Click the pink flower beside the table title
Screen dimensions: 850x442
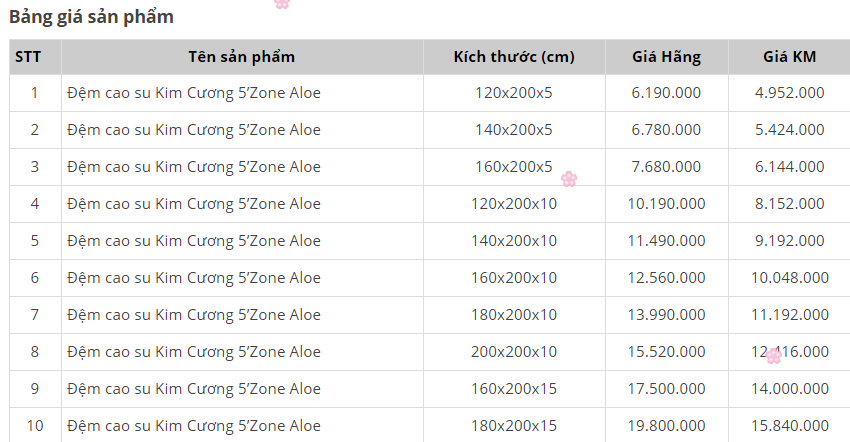click(282, 3)
